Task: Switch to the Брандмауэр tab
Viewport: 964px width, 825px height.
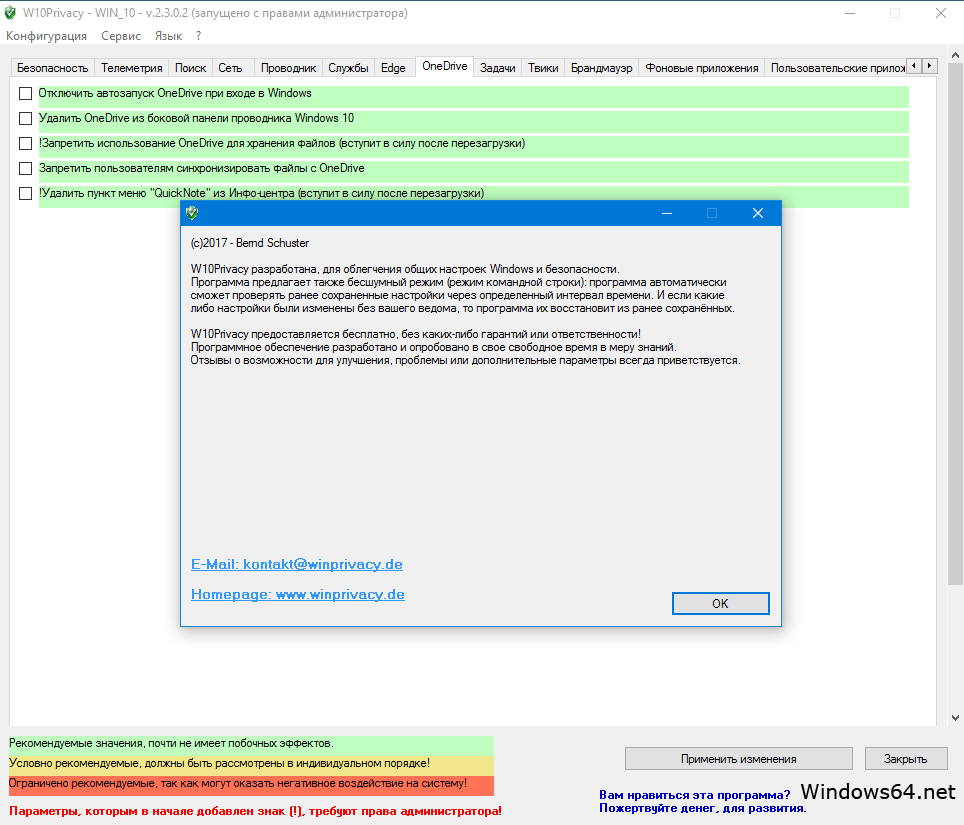Action: (601, 68)
